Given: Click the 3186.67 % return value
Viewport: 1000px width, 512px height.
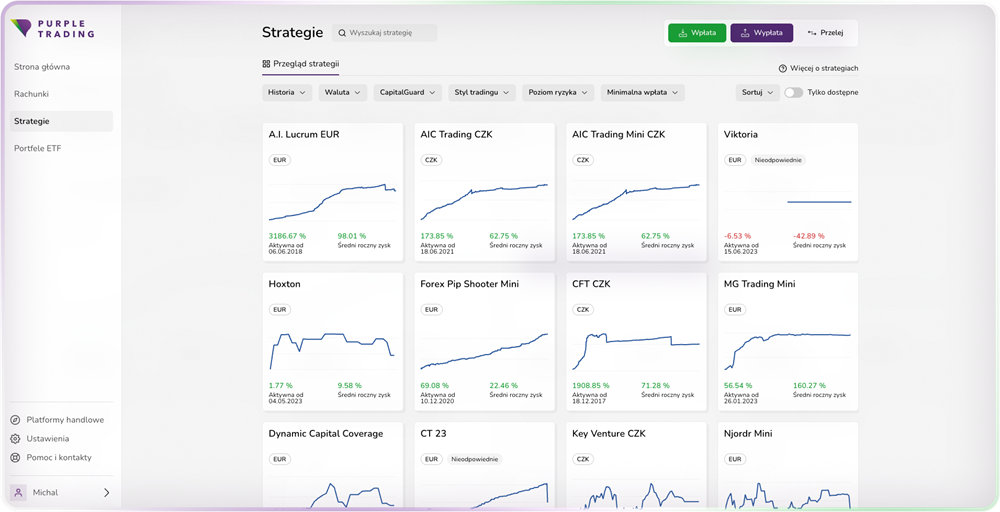Looking at the screenshot, I should click(286, 236).
